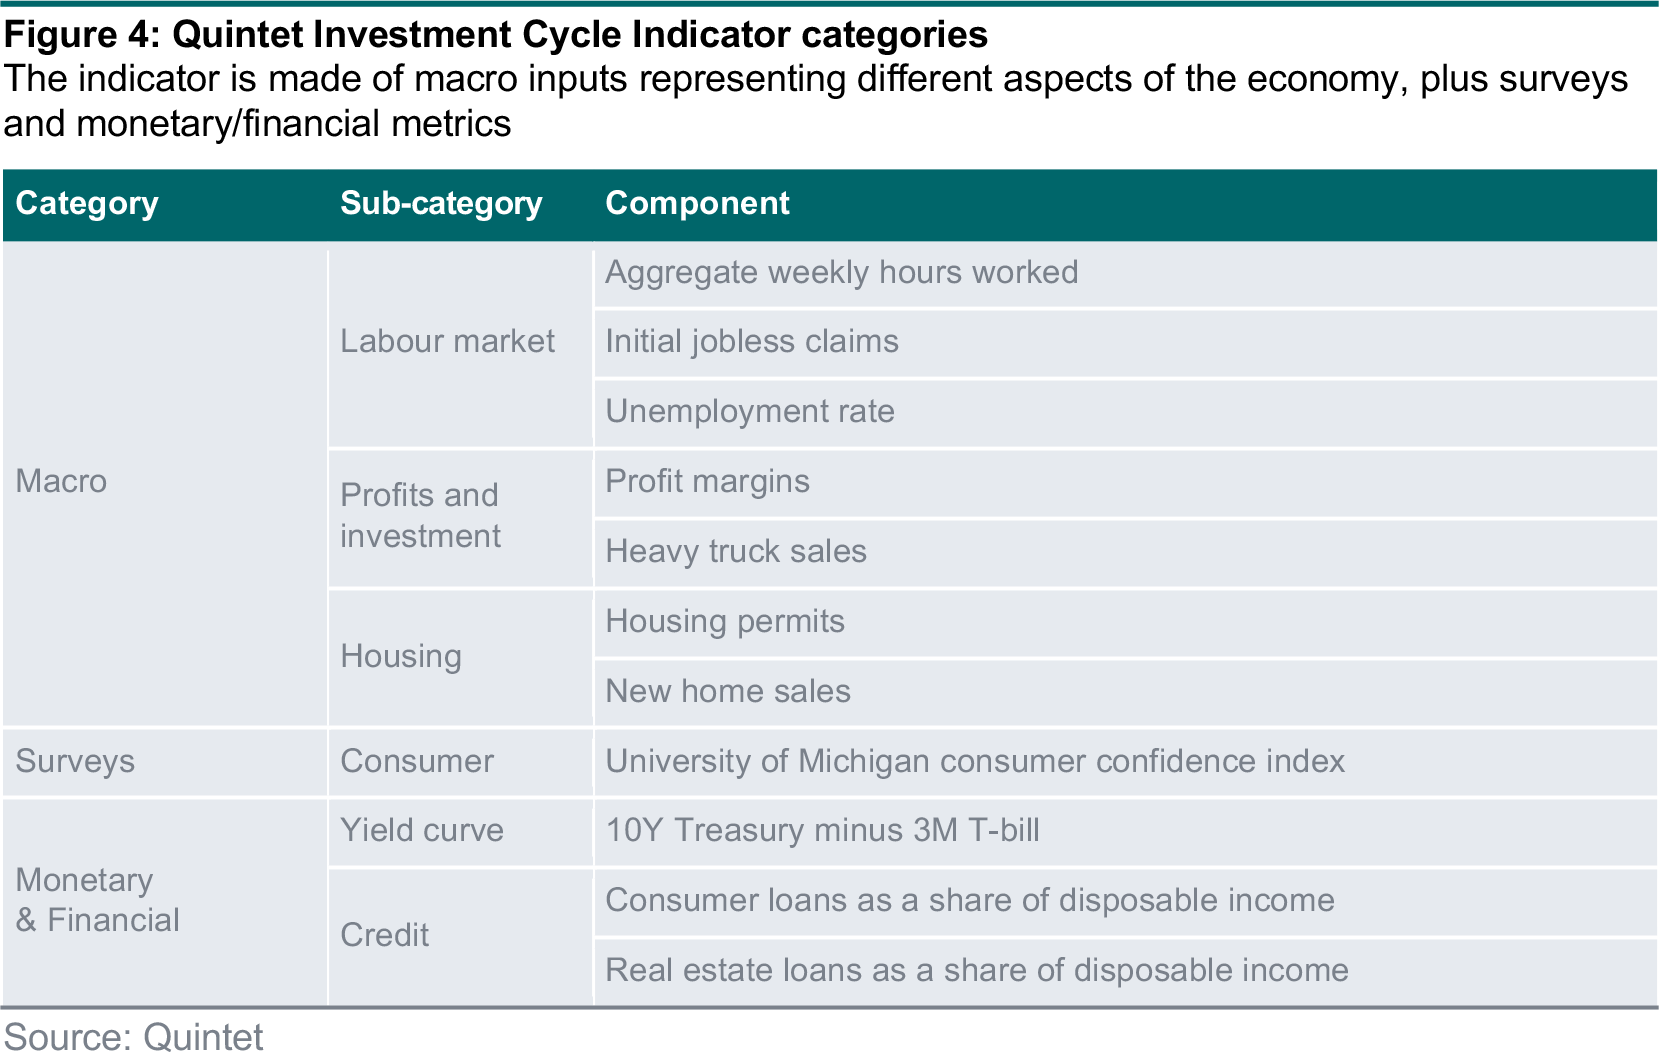Click the Category column header
Viewport: 1659px width, 1052px height.
point(87,203)
